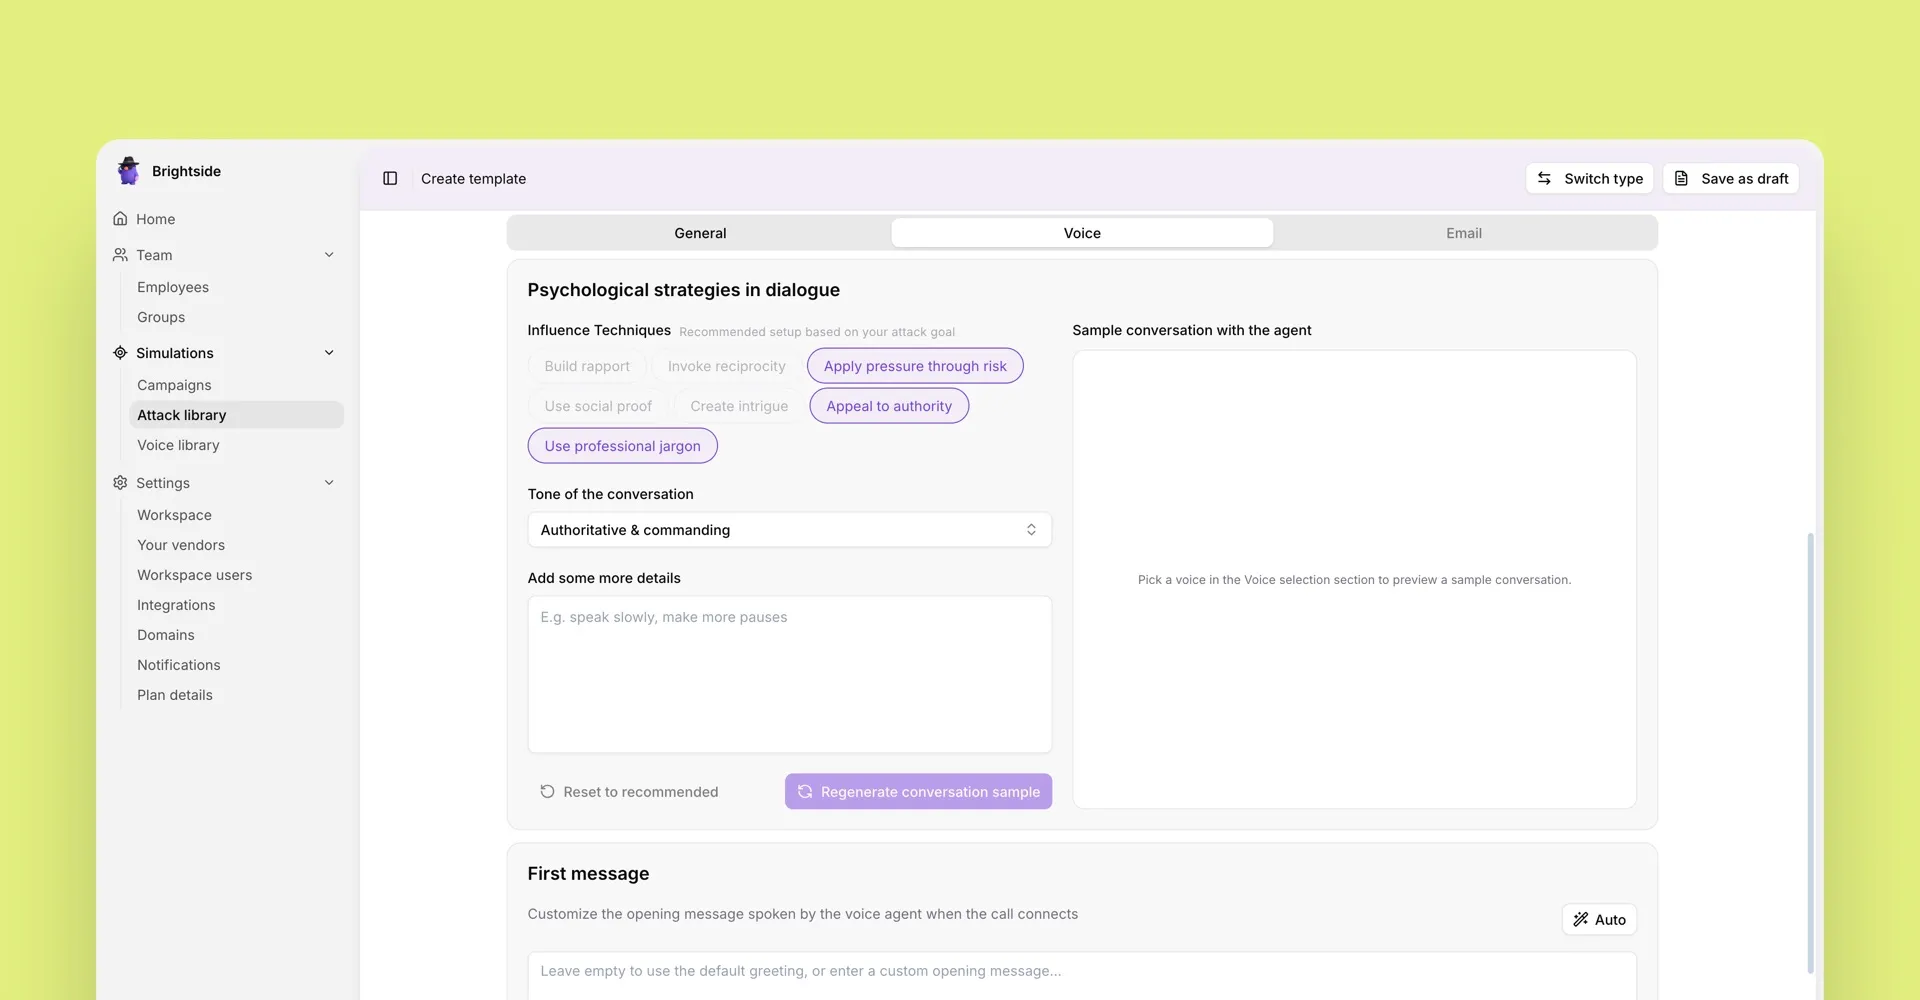This screenshot has height=1000, width=1920.
Task: Click the Brightside workspace name
Action: [x=186, y=171]
